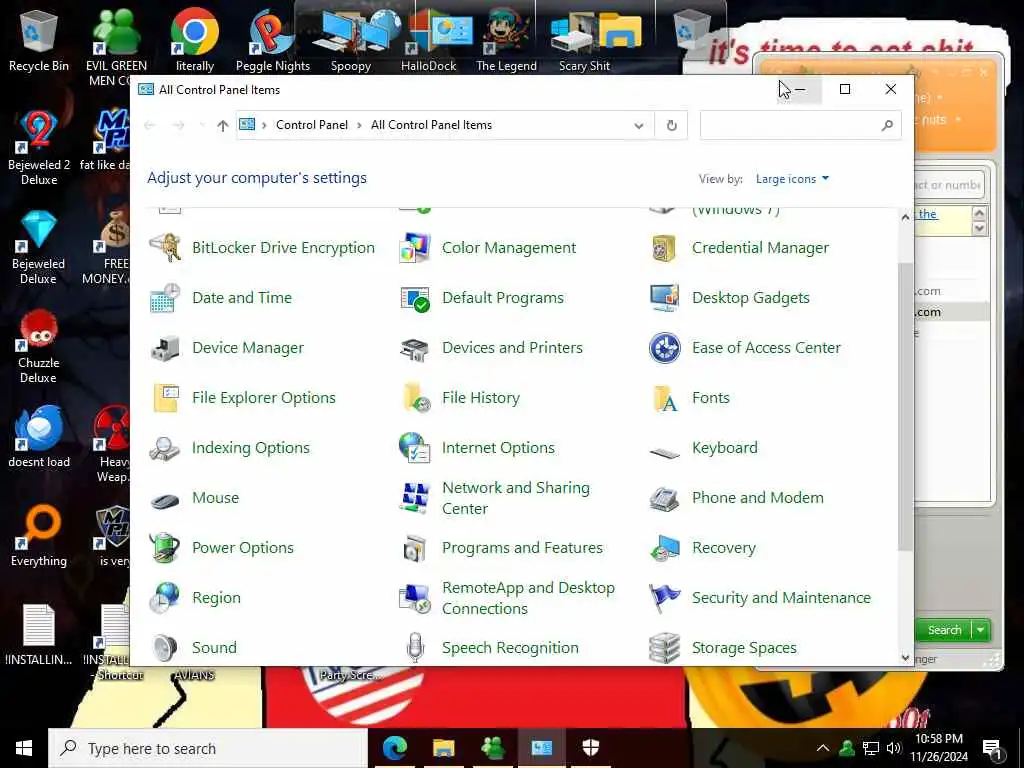Screen dimensions: 1024x768
Task: Select the doesnt load Thunderbird shortcut
Action: [39, 437]
